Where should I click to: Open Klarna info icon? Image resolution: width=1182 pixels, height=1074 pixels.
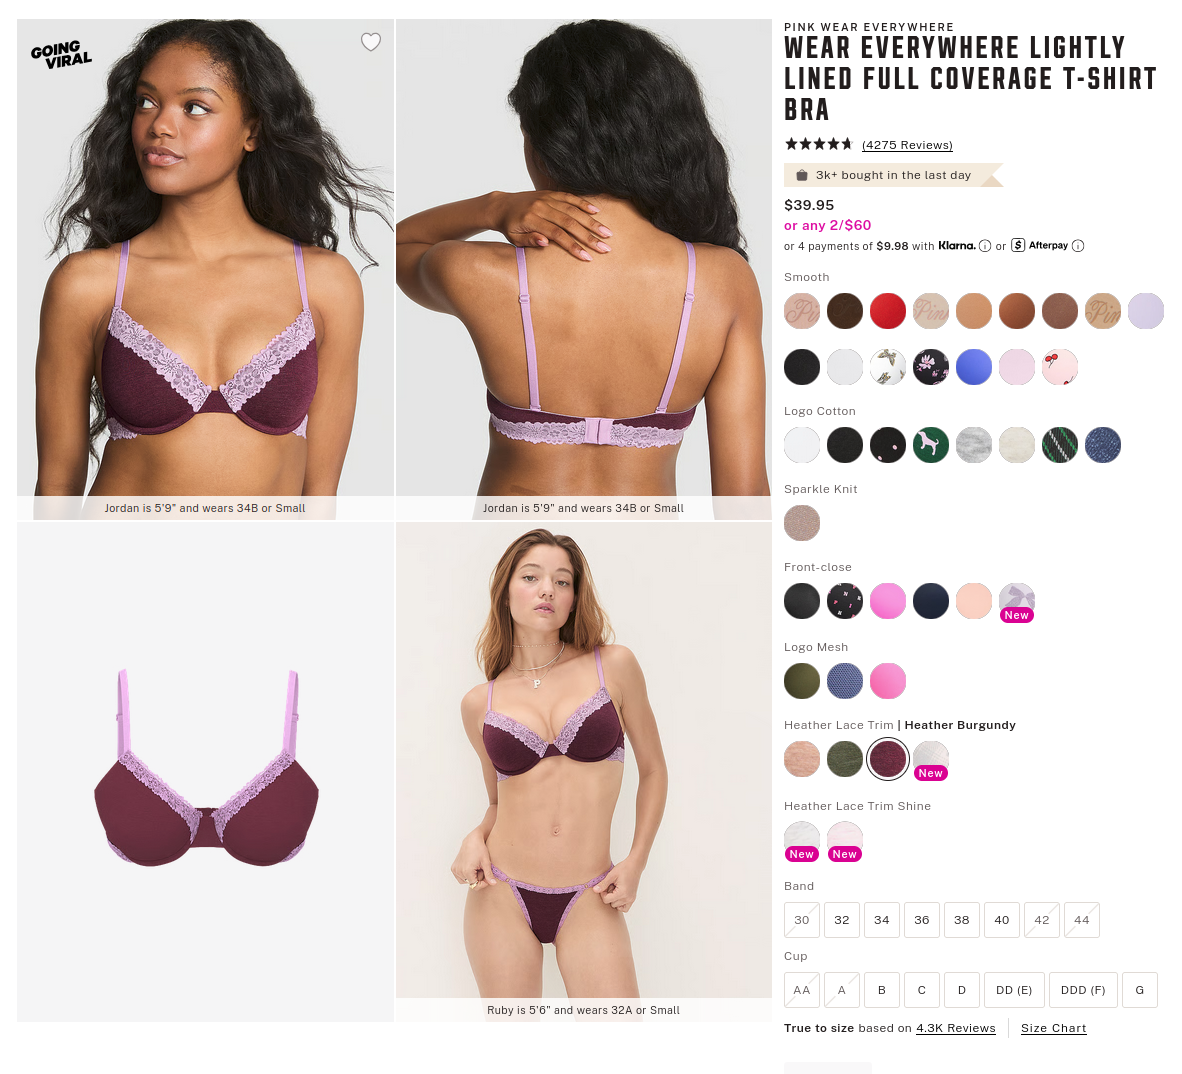984,246
